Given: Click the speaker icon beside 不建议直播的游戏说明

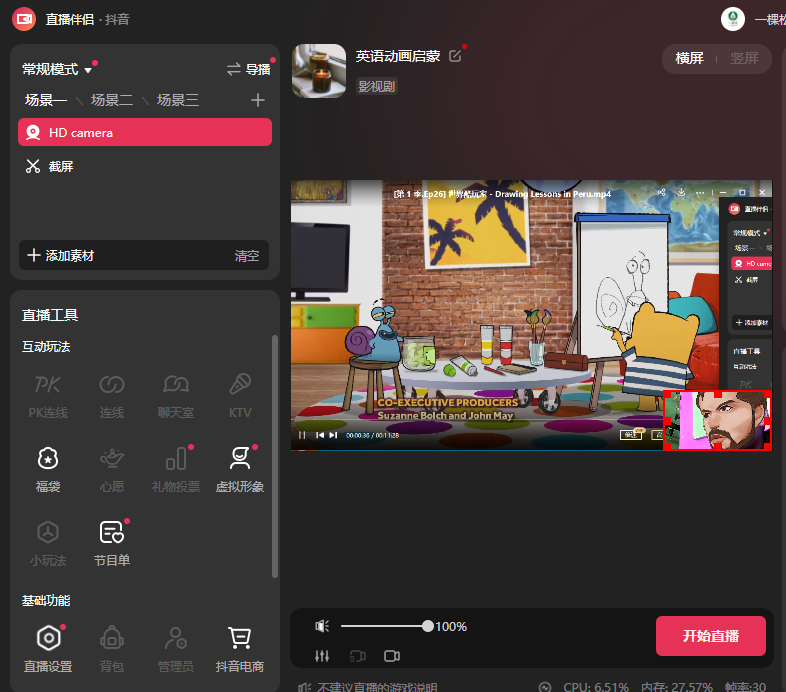Looking at the screenshot, I should [305, 686].
